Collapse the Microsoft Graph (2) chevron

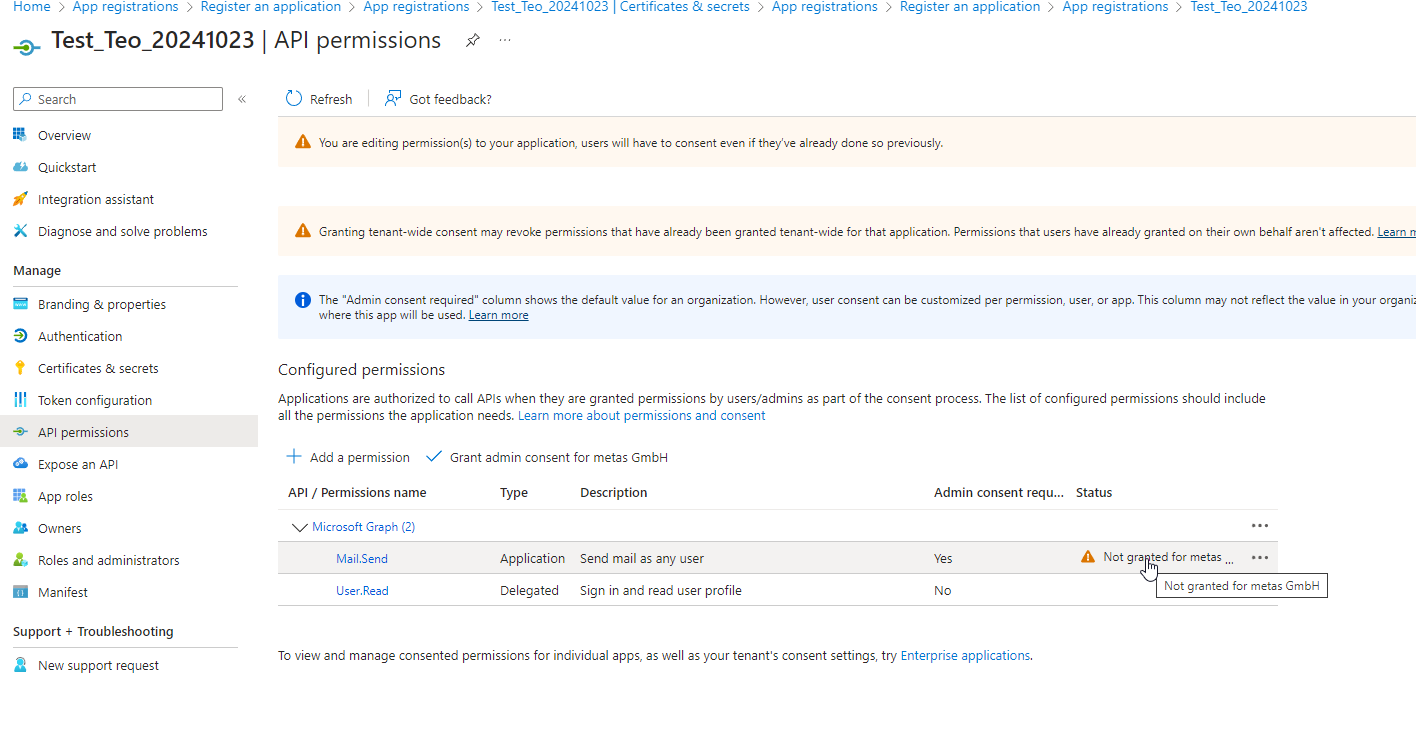298,526
